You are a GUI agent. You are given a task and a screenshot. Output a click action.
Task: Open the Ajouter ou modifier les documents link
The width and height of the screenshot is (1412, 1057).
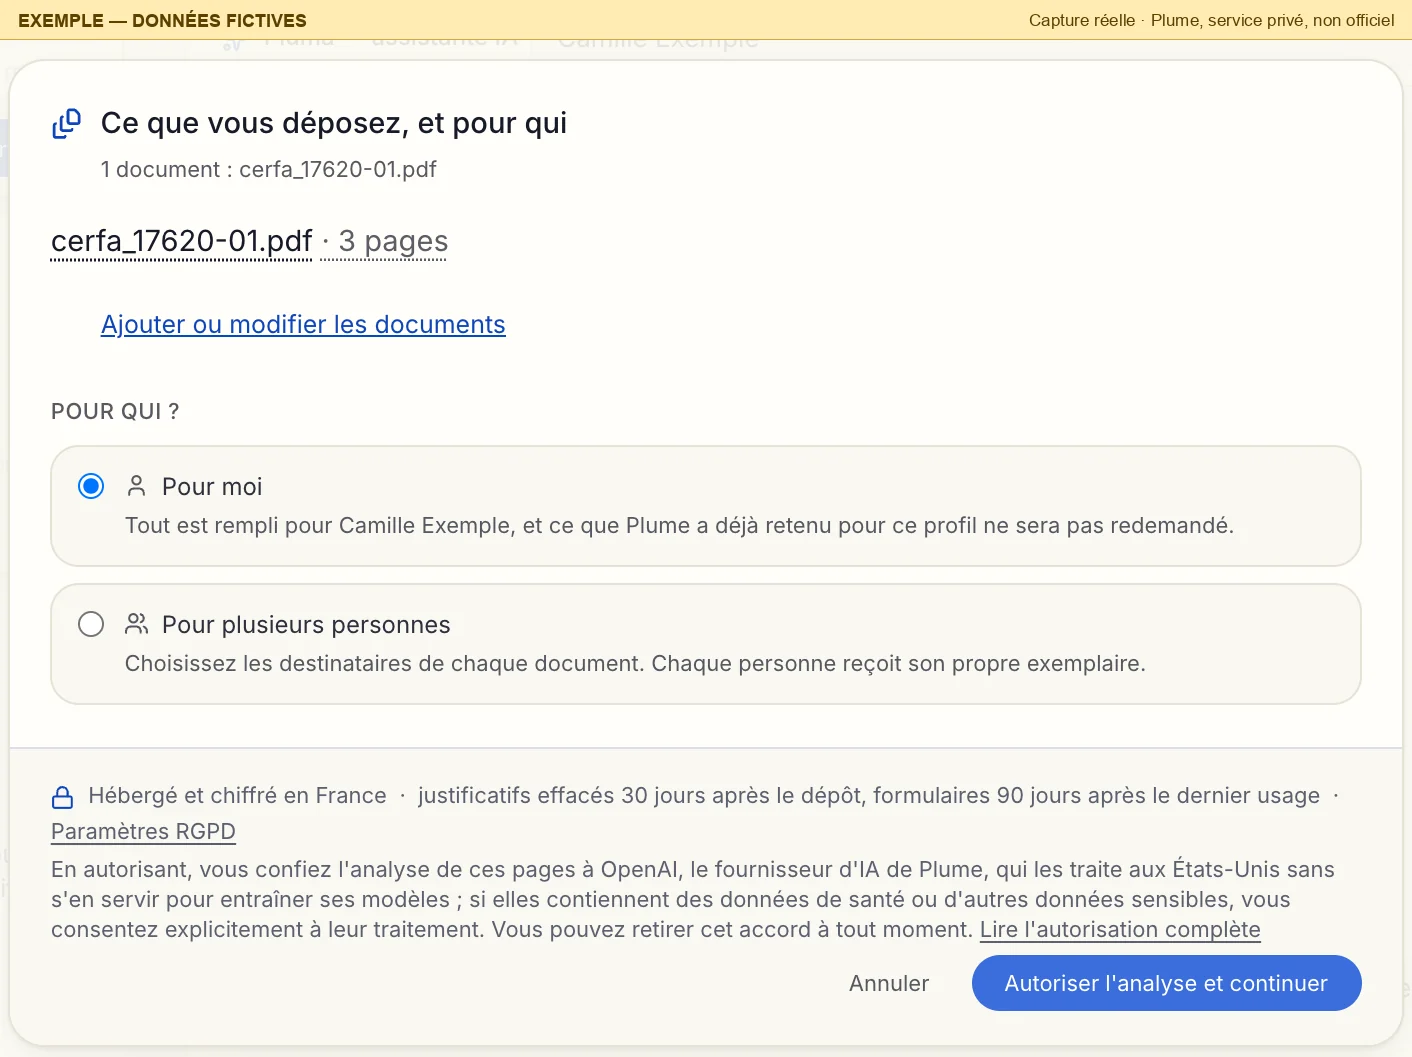[x=303, y=324]
